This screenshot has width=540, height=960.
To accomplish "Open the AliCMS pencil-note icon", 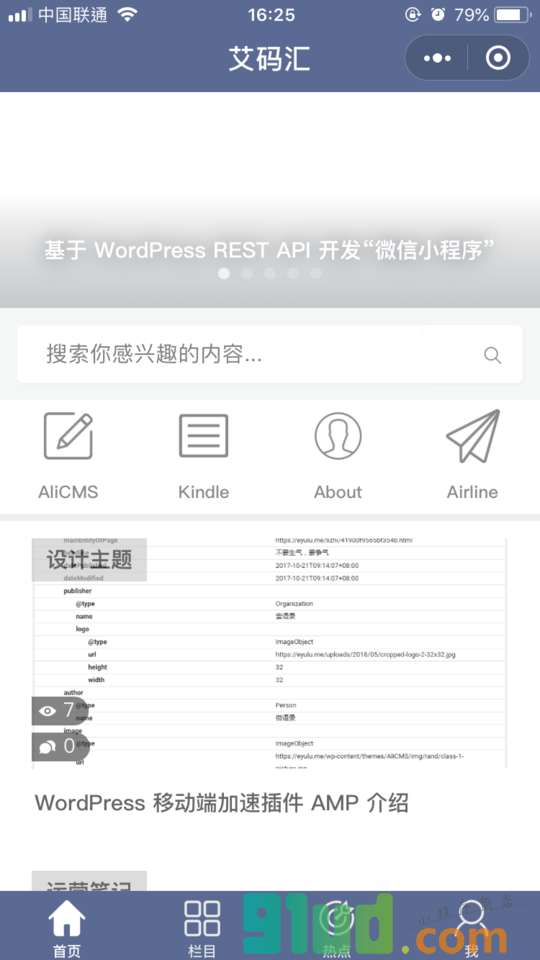I will click(68, 436).
